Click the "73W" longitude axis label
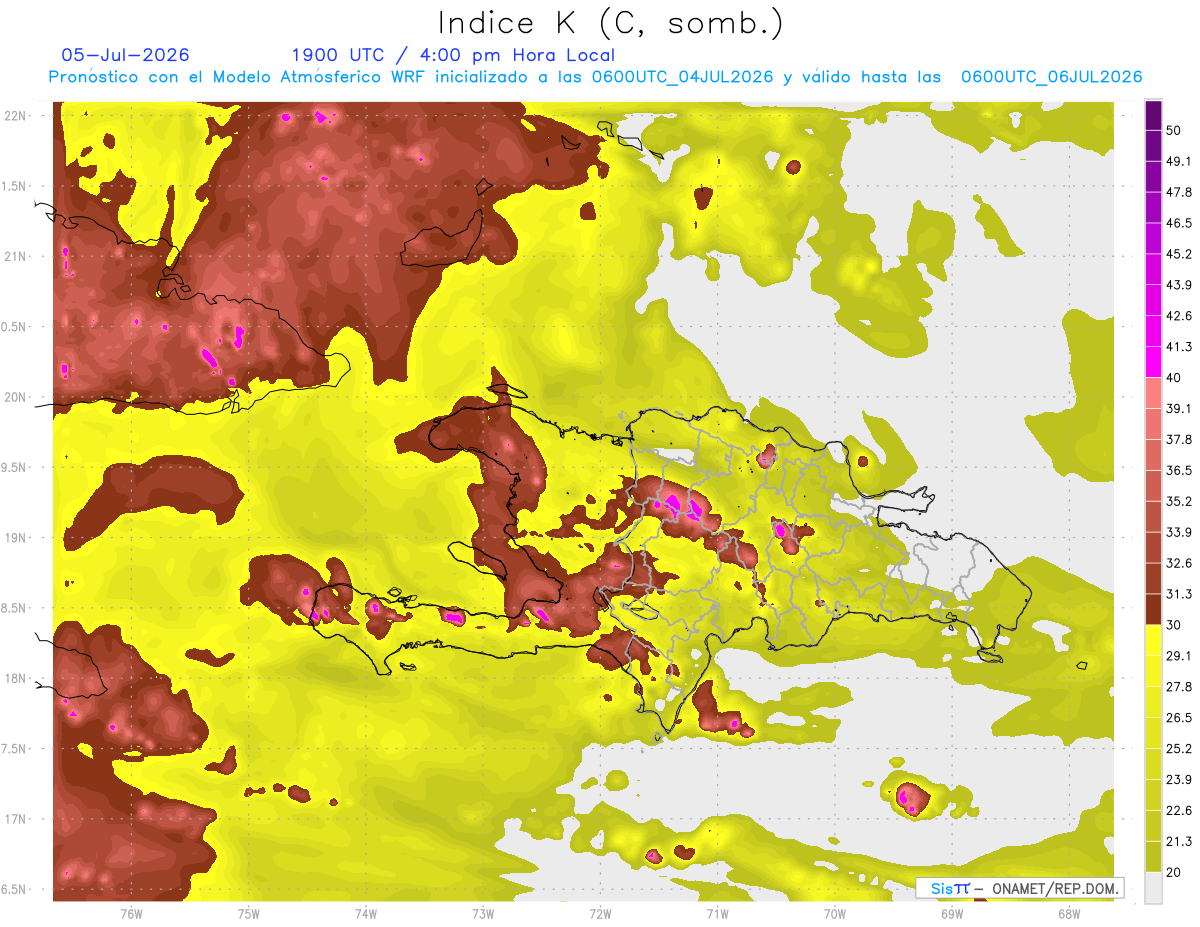The image size is (1200, 927). (483, 914)
